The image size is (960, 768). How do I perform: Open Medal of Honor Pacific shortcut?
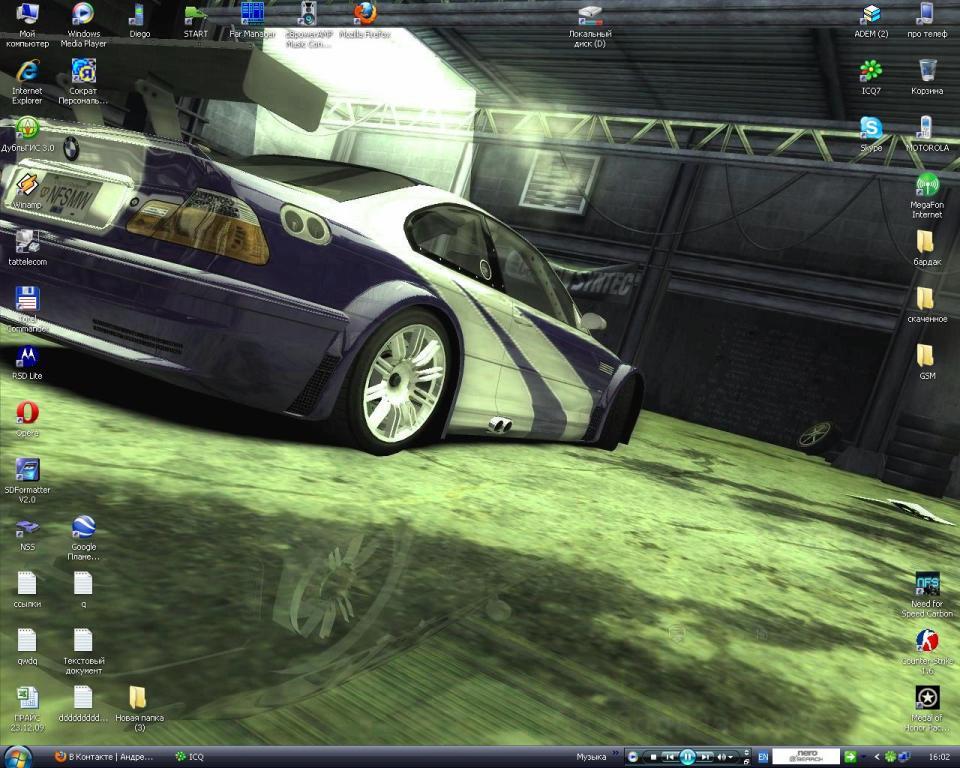click(927, 709)
